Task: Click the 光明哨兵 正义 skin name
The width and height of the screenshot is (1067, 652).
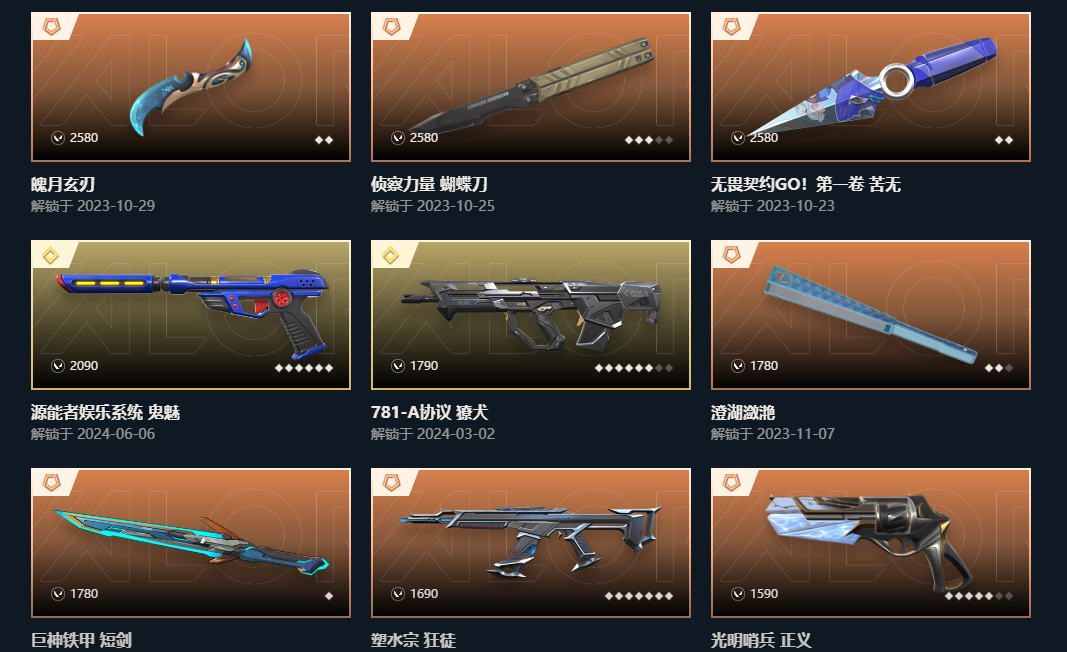Action: [761, 640]
